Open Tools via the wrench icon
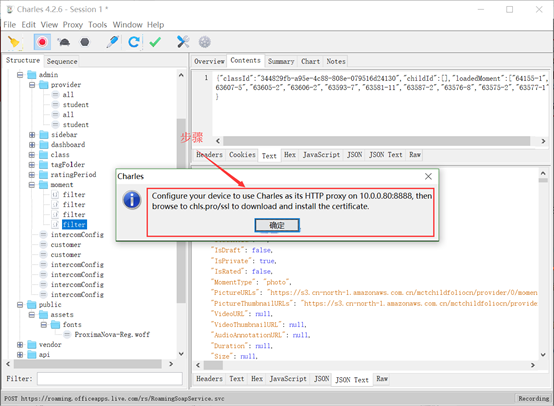 pyautogui.click(x=183, y=42)
